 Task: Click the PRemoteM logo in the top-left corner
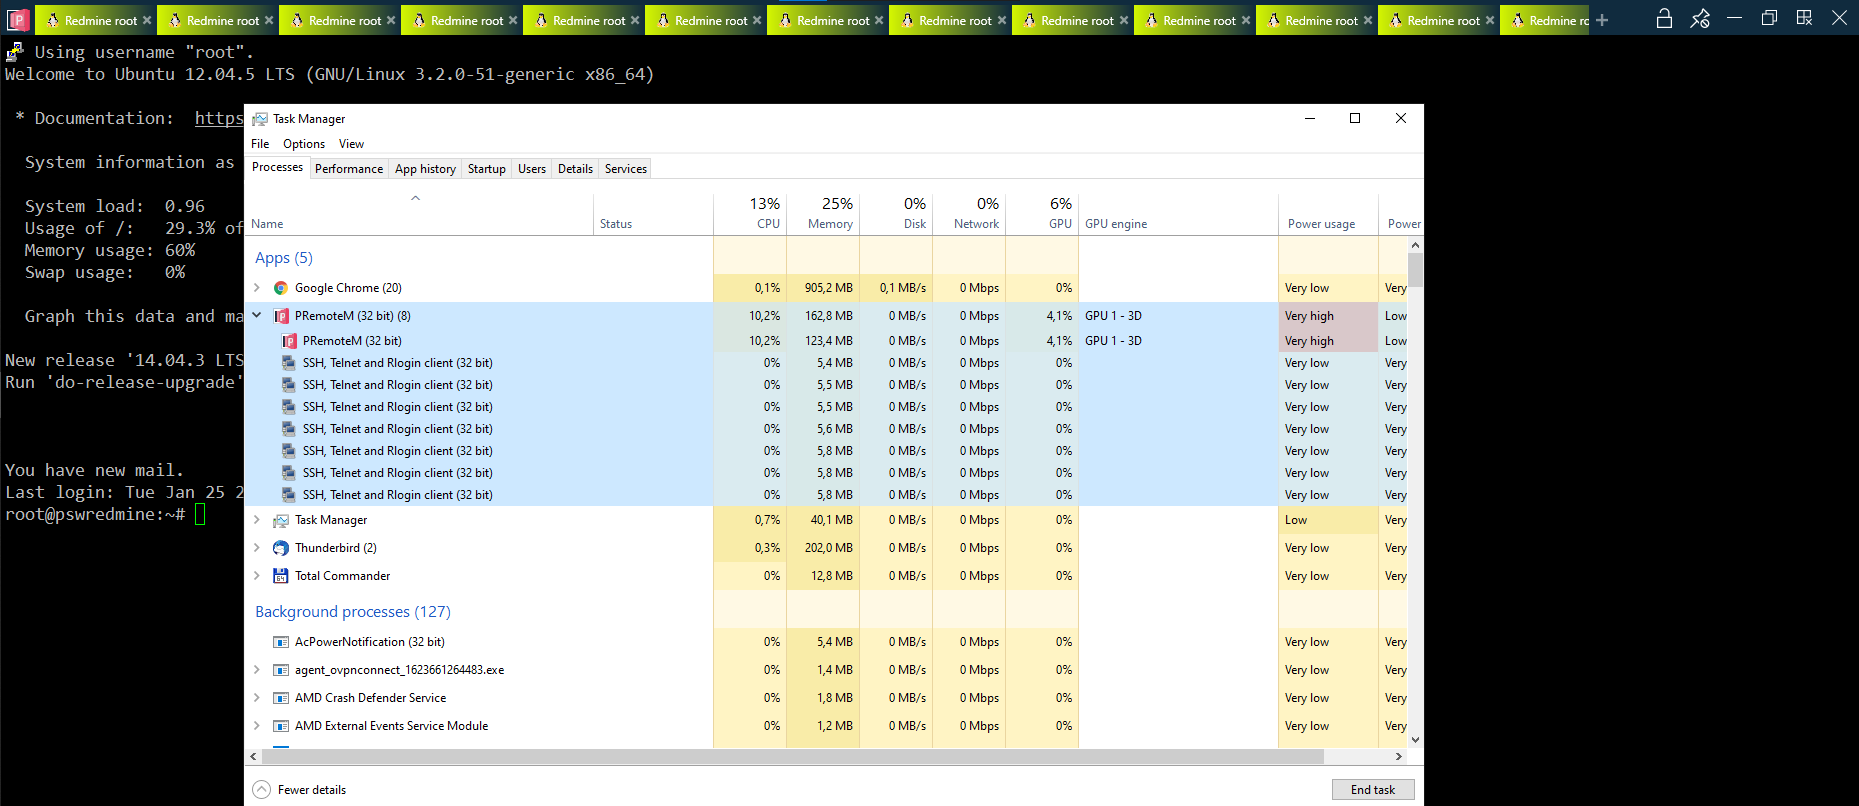pos(18,20)
